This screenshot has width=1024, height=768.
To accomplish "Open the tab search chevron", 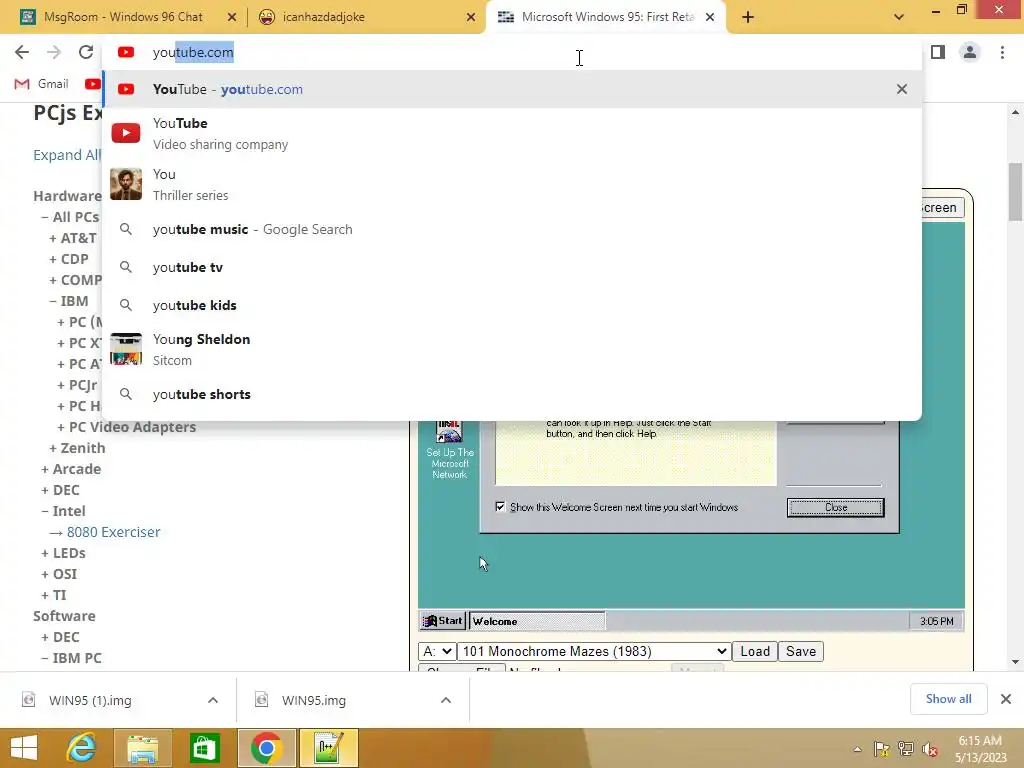I will tap(899, 17).
